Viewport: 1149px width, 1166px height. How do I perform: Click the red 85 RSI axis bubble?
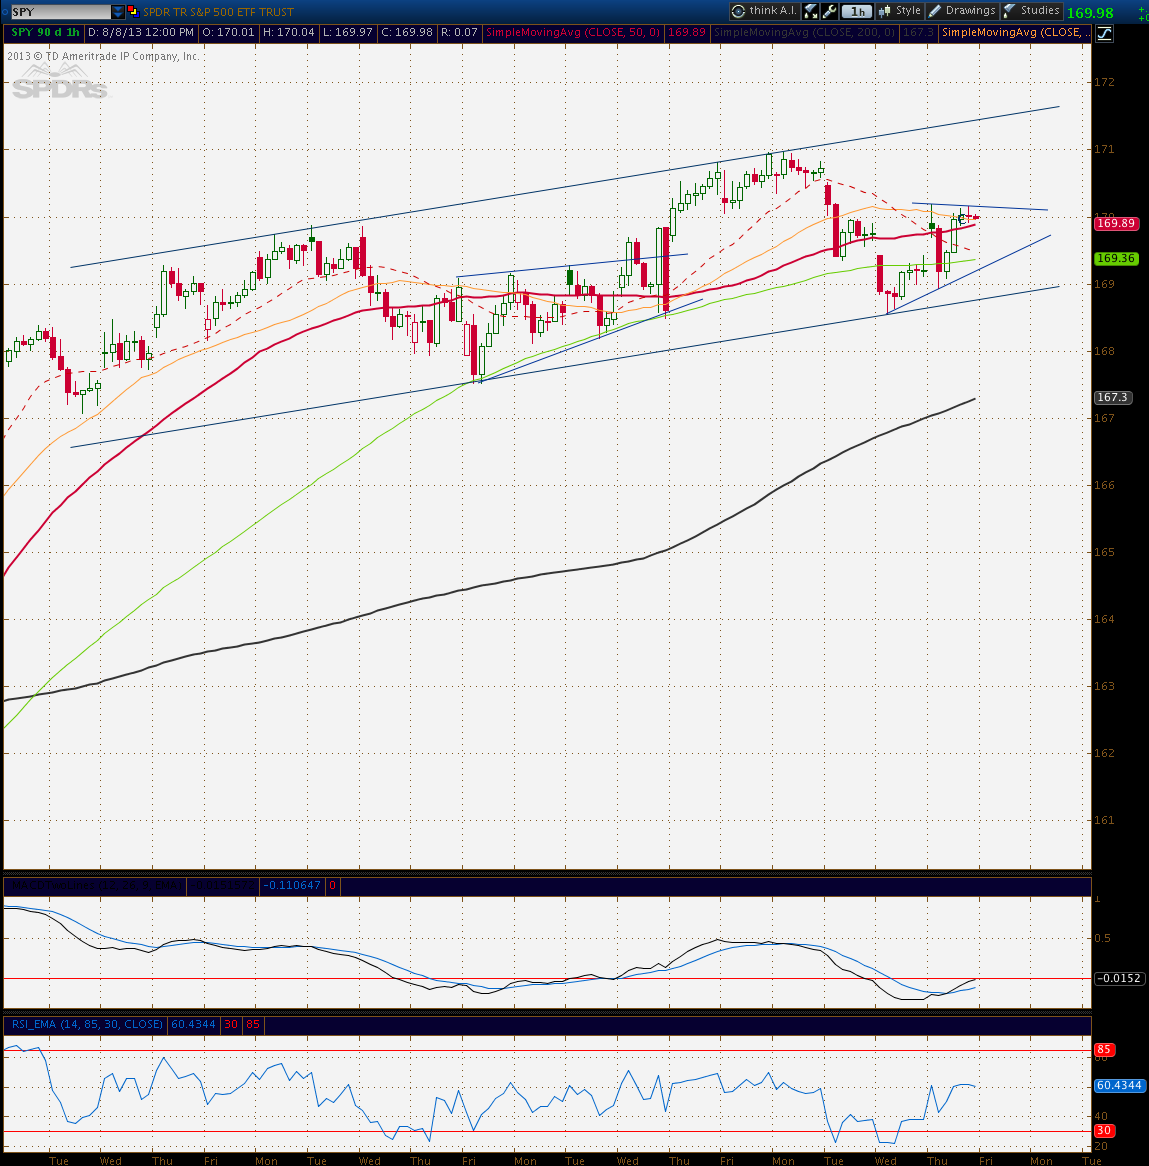tap(1104, 1050)
